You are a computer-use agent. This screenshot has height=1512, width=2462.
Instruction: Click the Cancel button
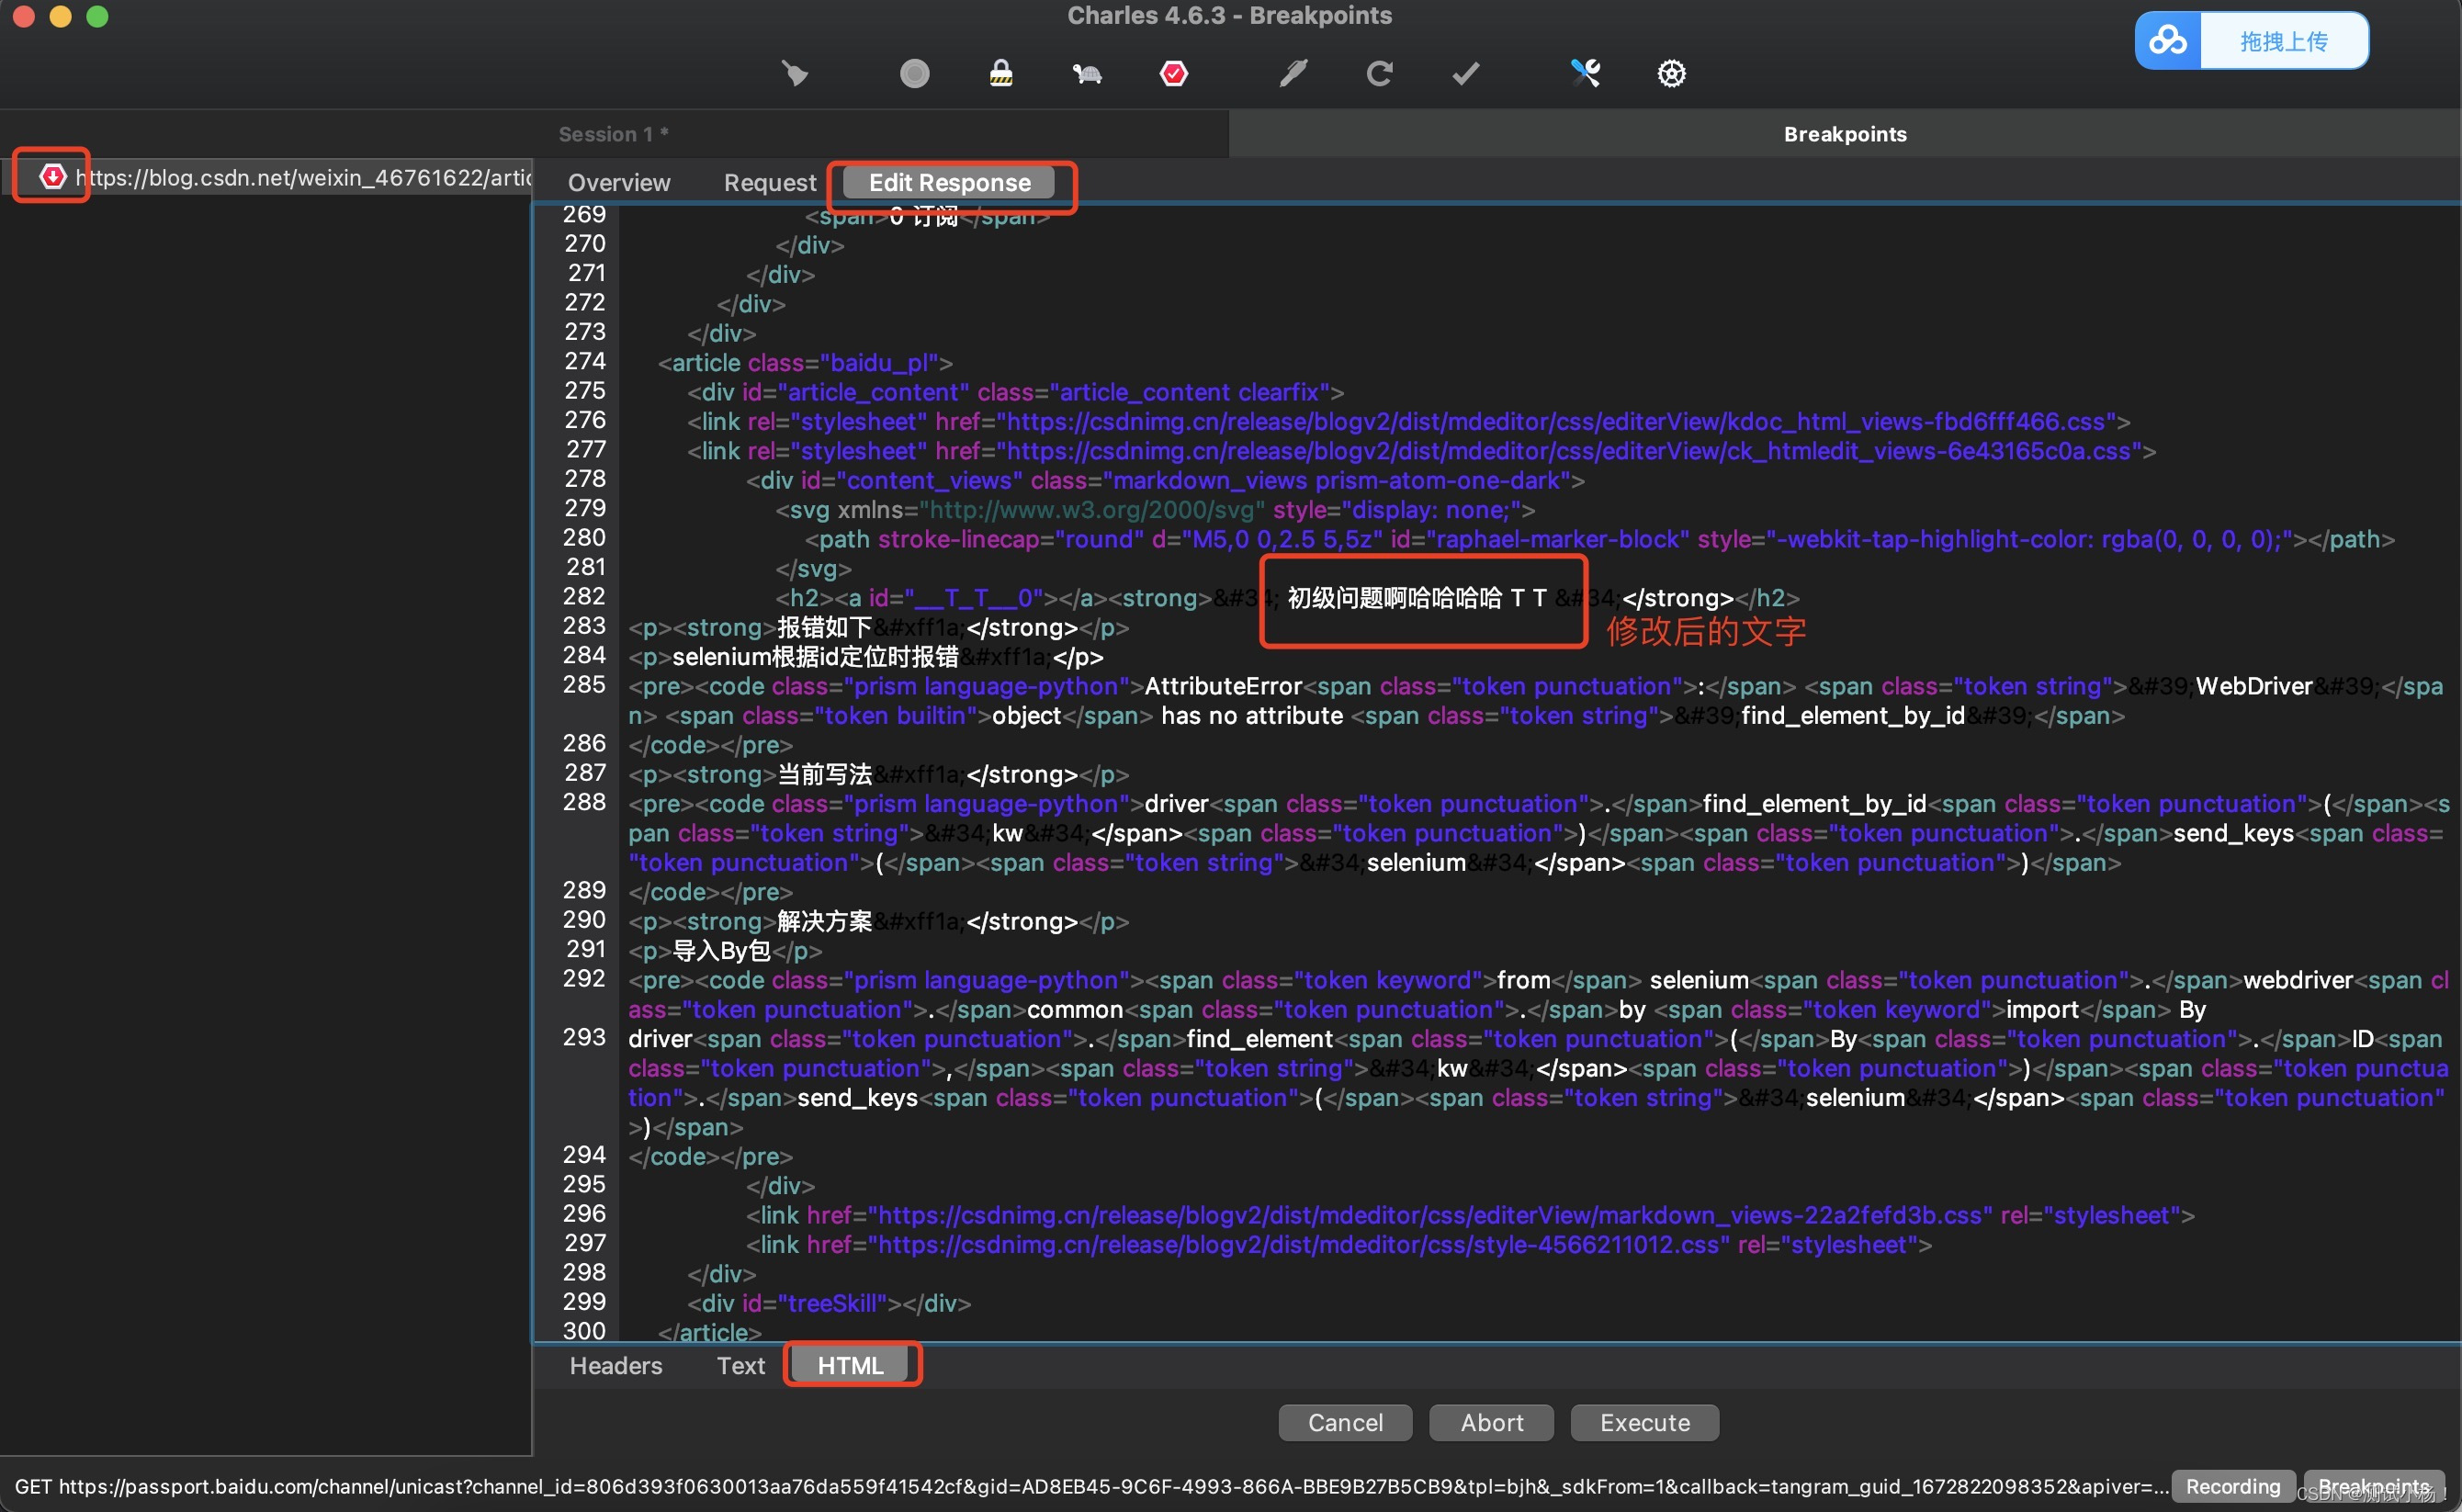click(x=1345, y=1423)
